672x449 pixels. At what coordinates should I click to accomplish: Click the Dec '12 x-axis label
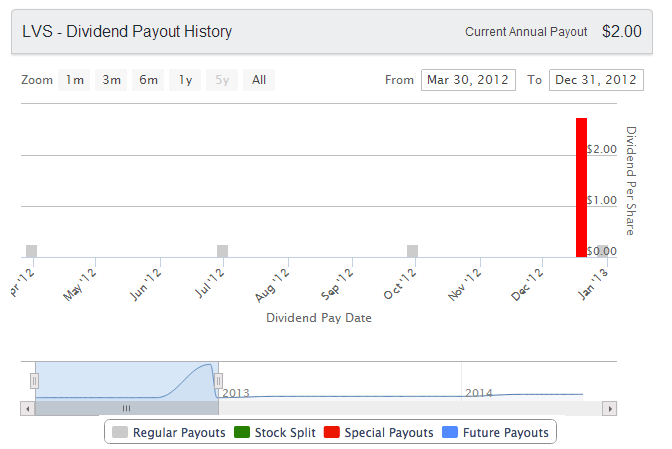pyautogui.click(x=527, y=285)
